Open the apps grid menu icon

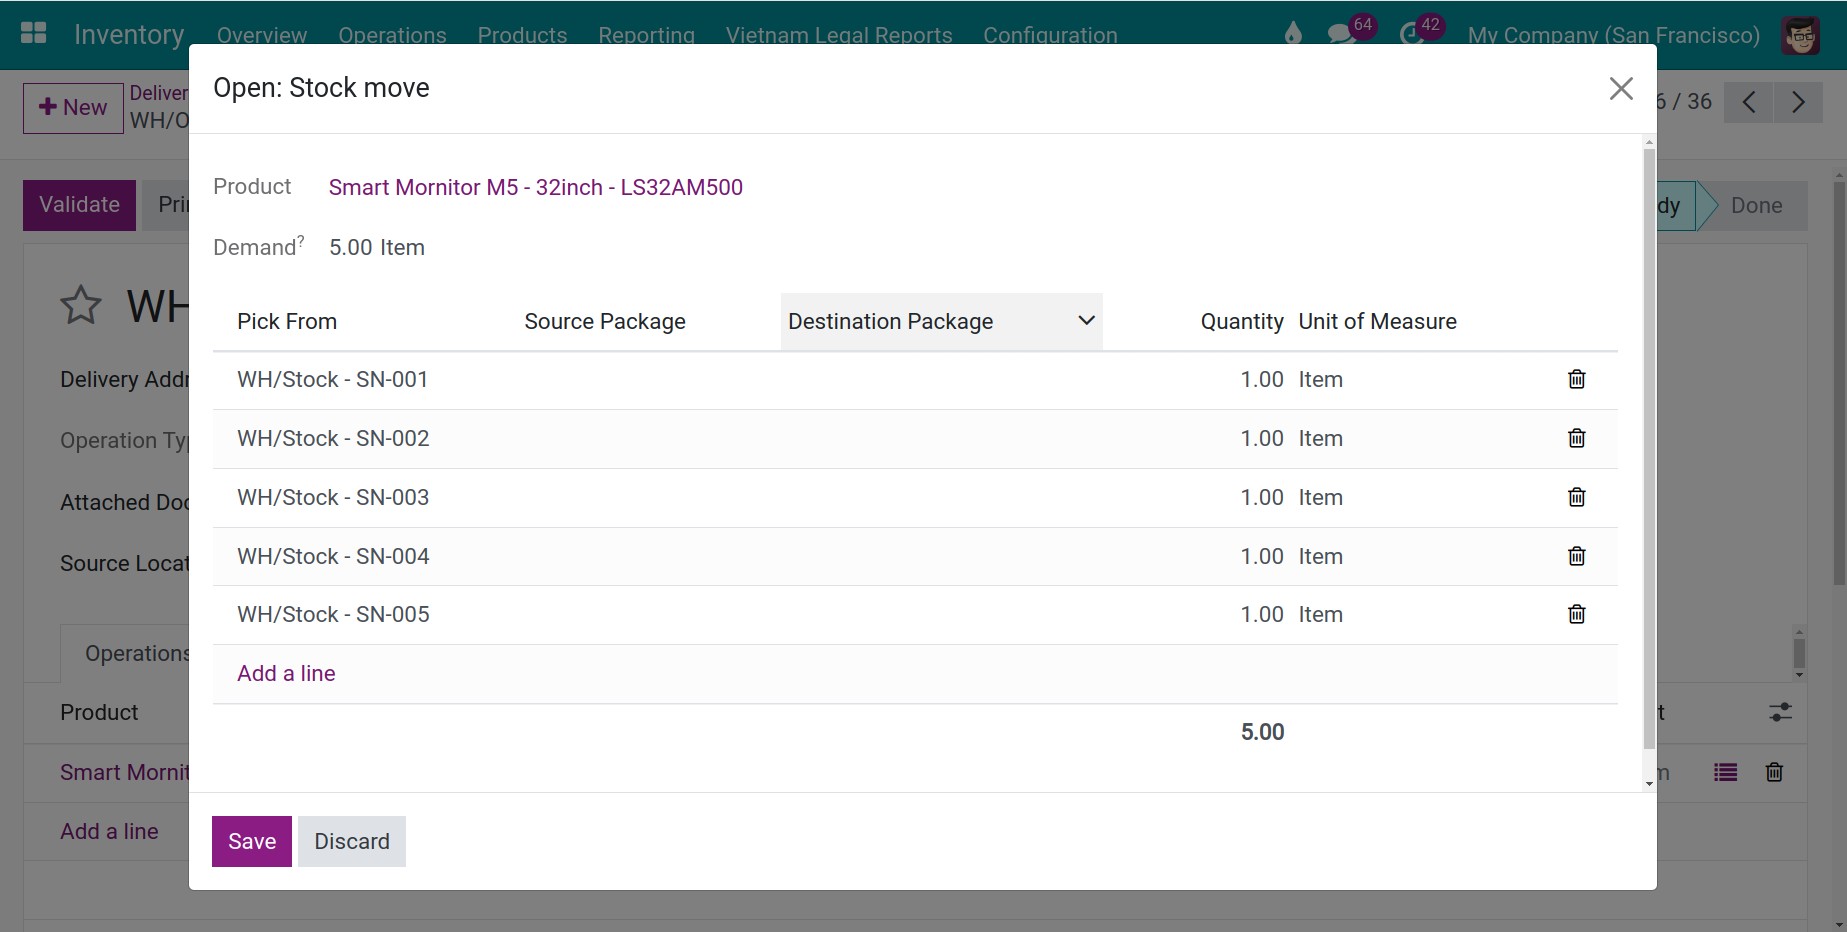click(x=33, y=33)
